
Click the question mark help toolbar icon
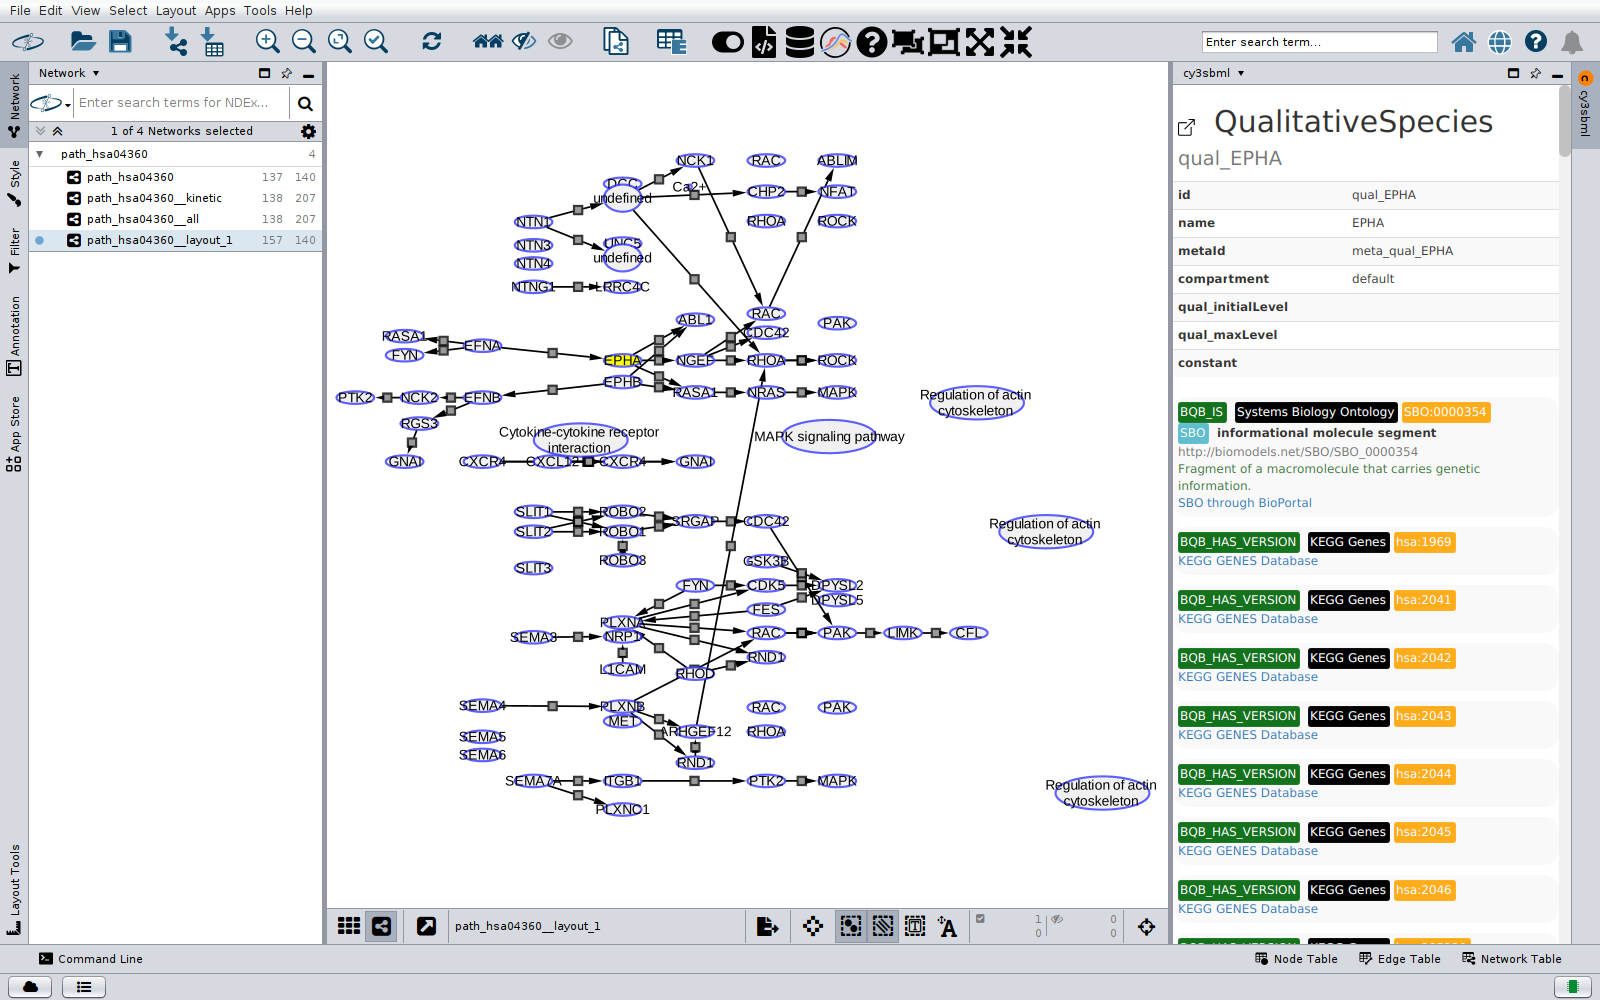click(871, 42)
